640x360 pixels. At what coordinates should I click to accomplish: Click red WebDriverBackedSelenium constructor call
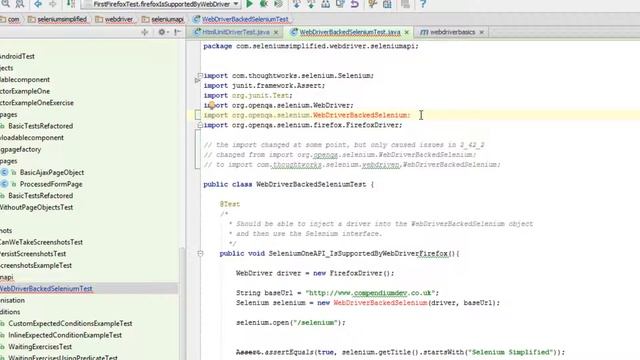(x=380, y=303)
